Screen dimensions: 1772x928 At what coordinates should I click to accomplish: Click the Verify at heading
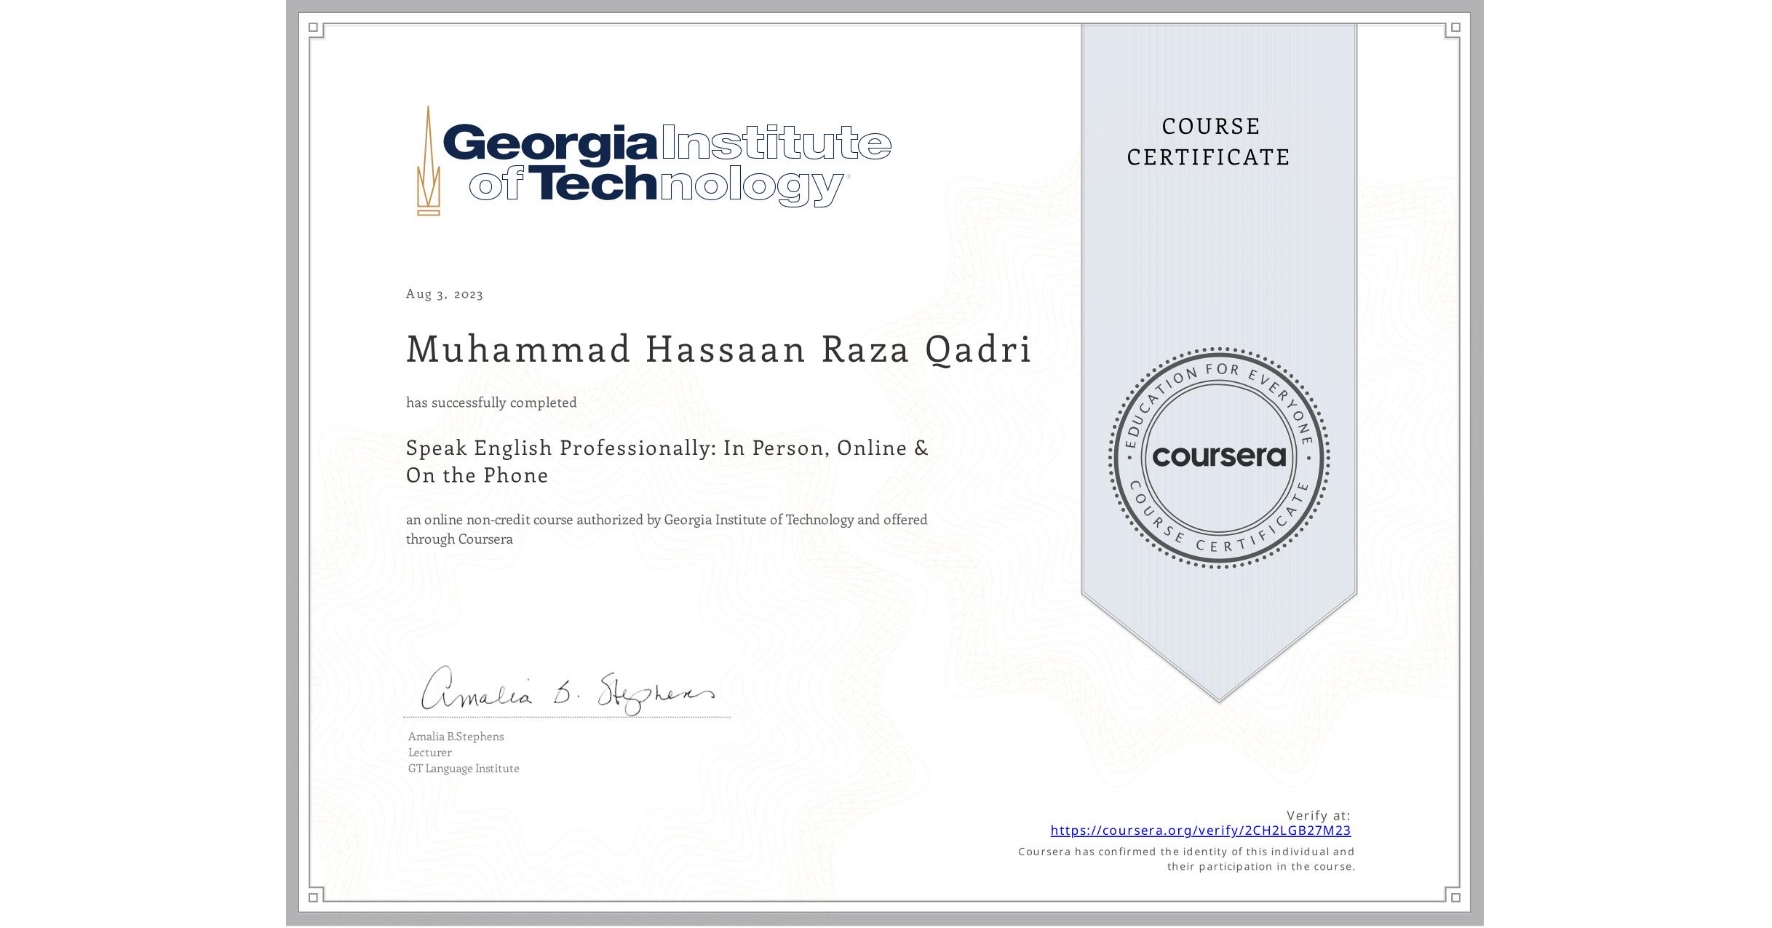coord(1318,815)
